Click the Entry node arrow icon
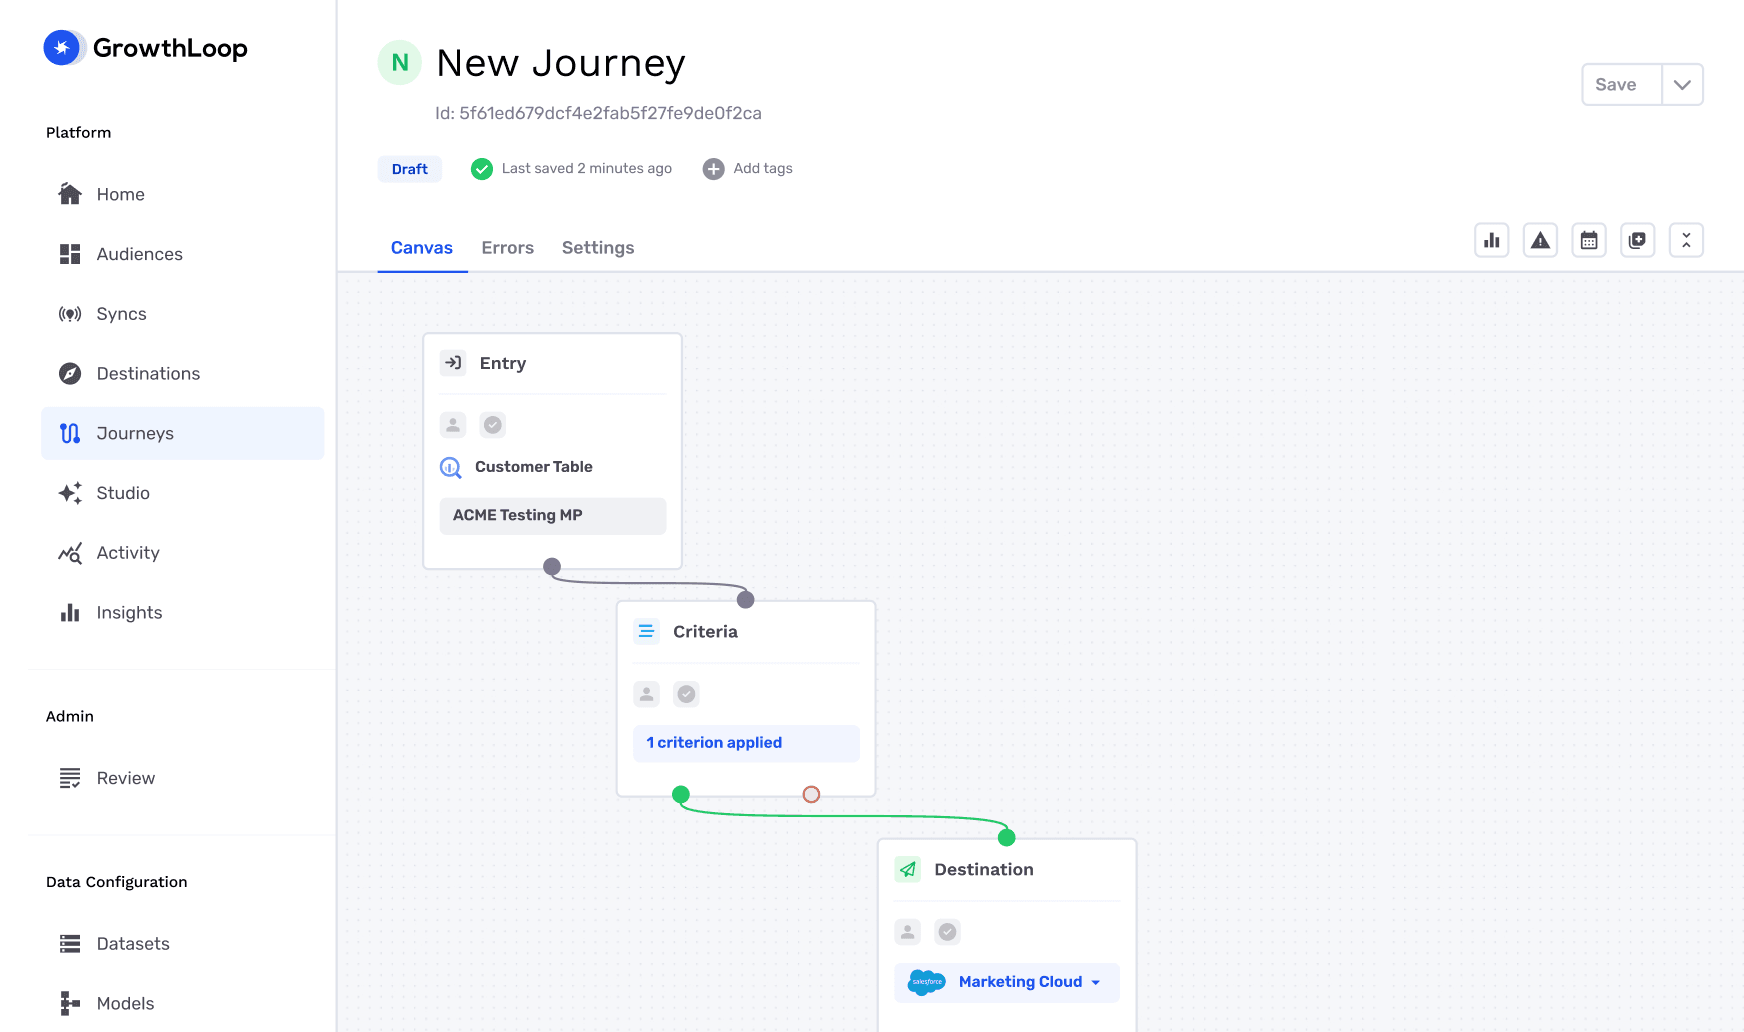1744x1032 pixels. tap(453, 363)
